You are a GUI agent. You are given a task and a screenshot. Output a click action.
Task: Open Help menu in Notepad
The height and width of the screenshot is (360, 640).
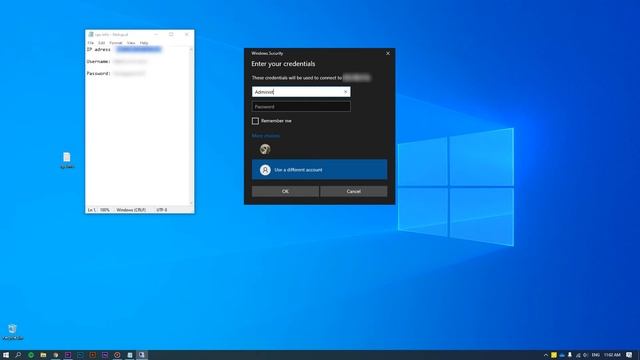[x=144, y=43]
